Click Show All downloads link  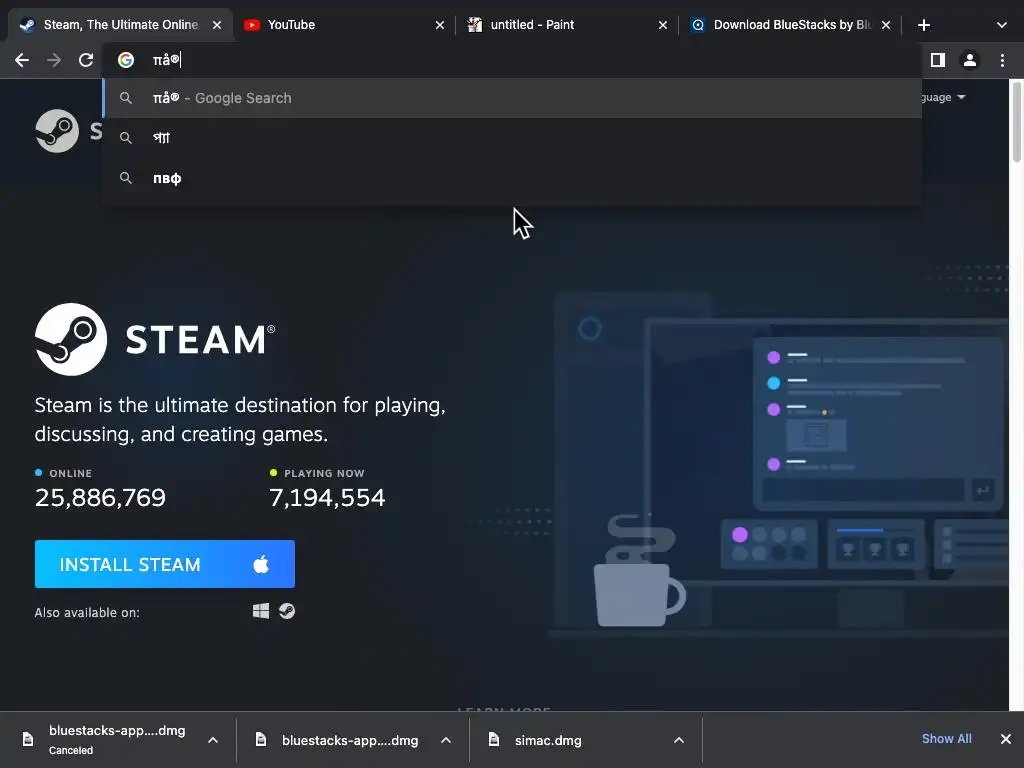[x=946, y=739]
